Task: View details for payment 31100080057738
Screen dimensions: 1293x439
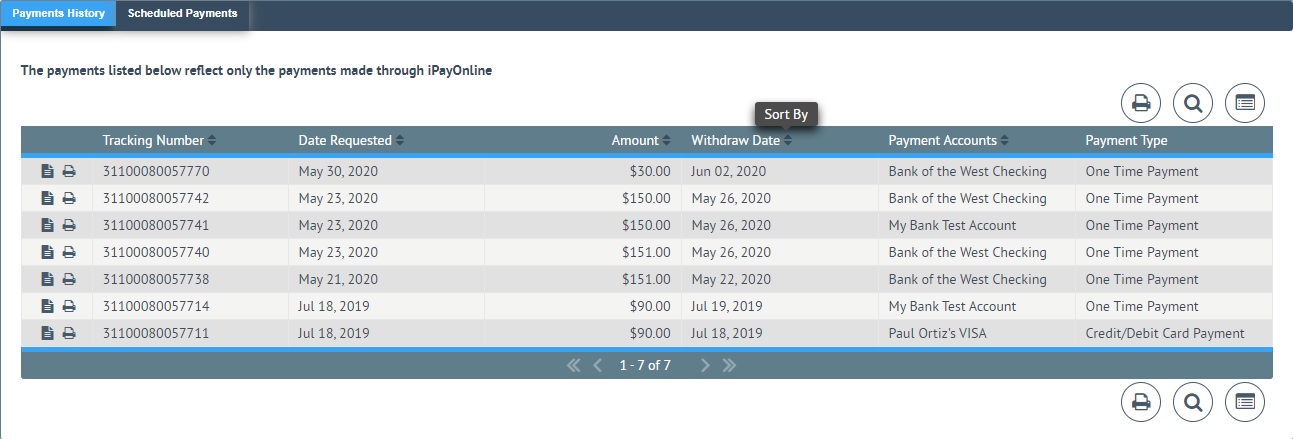Action: pyautogui.click(x=47, y=279)
